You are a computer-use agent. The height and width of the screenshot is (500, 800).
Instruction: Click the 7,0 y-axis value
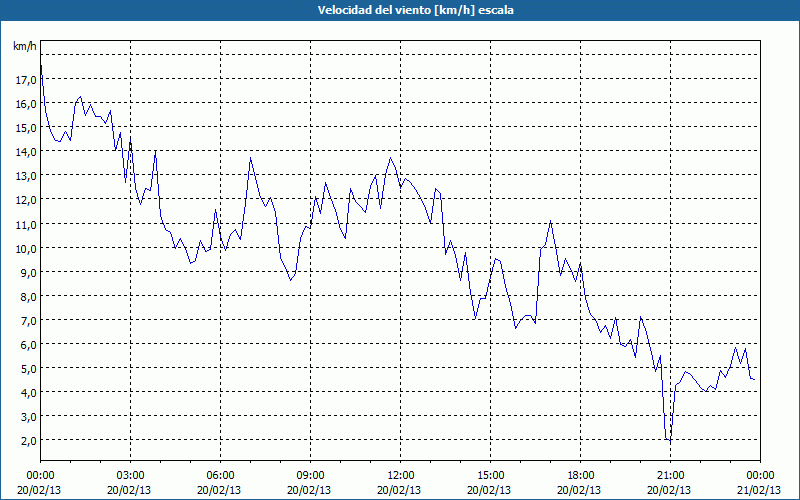[x=28, y=320]
